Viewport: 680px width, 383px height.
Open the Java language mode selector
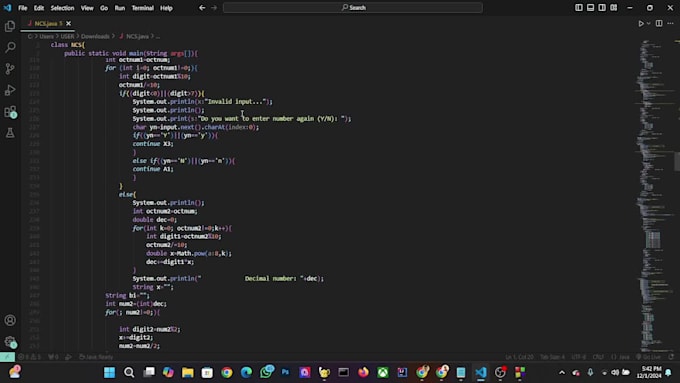pyautogui.click(x=621, y=357)
